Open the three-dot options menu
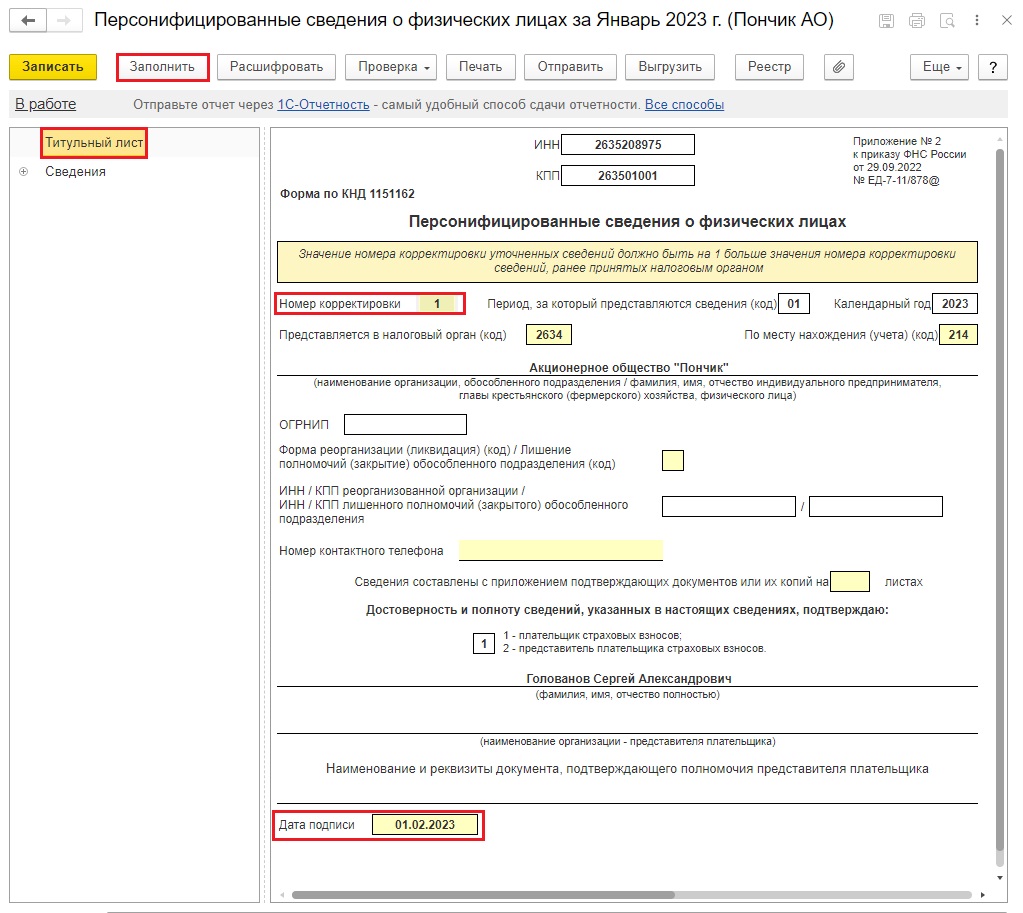 point(977,21)
